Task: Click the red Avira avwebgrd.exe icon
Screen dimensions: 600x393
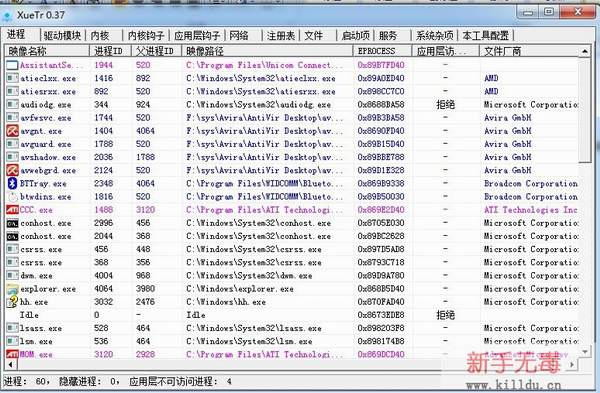Action: (x=12, y=170)
